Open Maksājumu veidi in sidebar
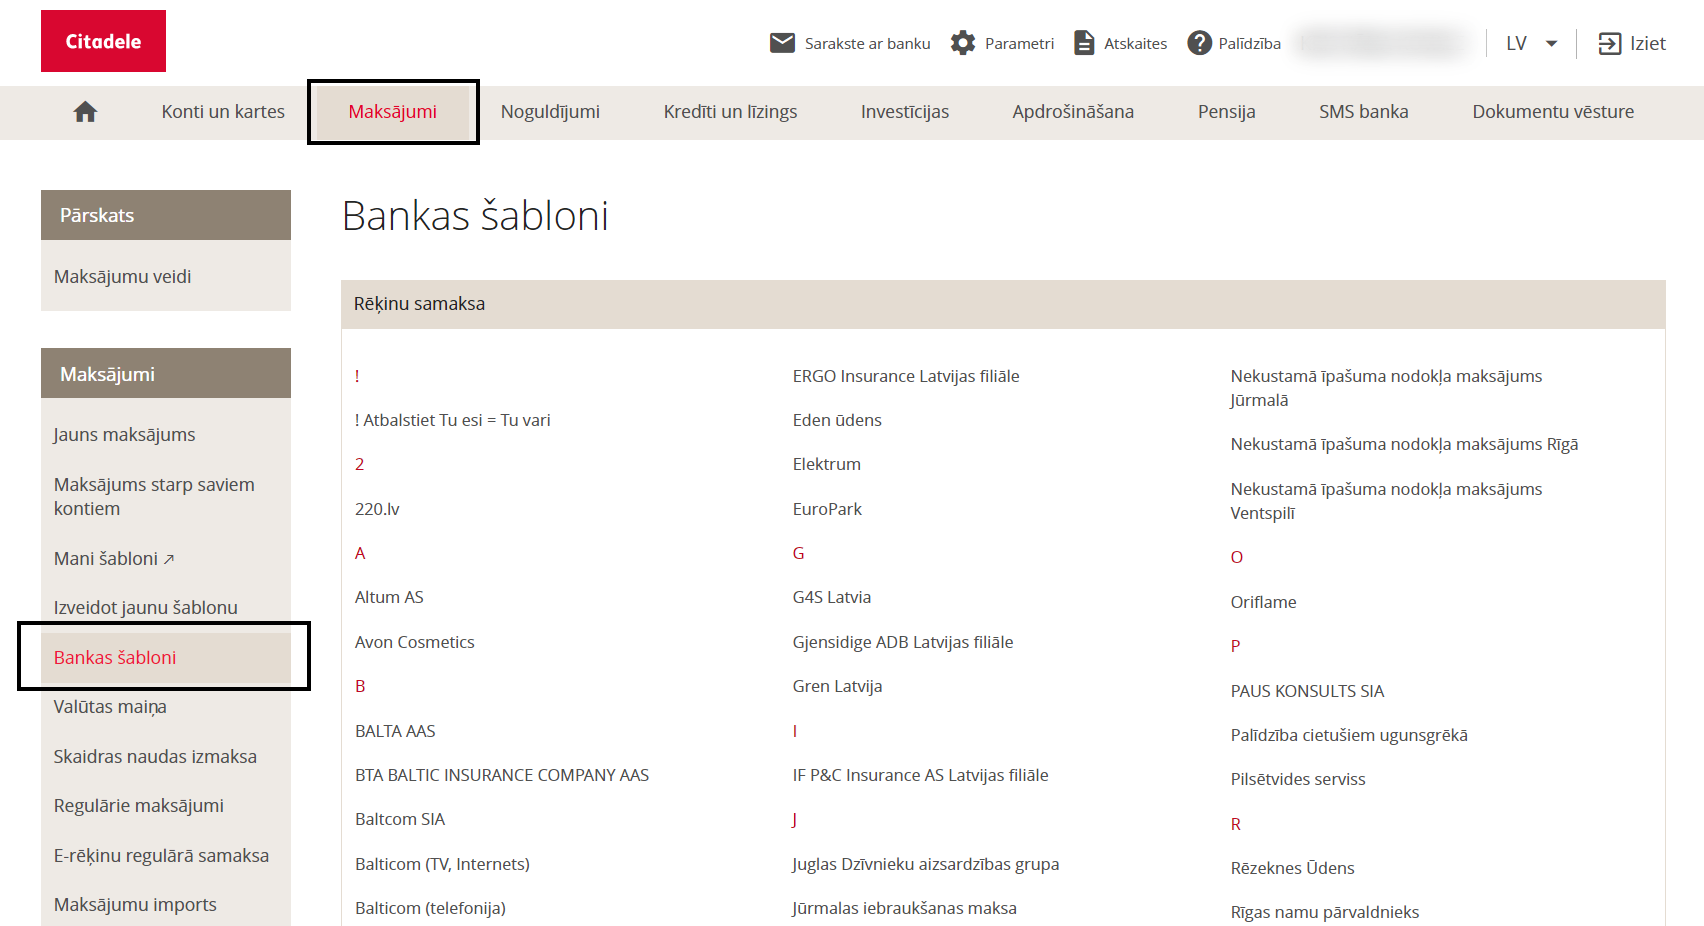This screenshot has width=1704, height=926. (122, 277)
